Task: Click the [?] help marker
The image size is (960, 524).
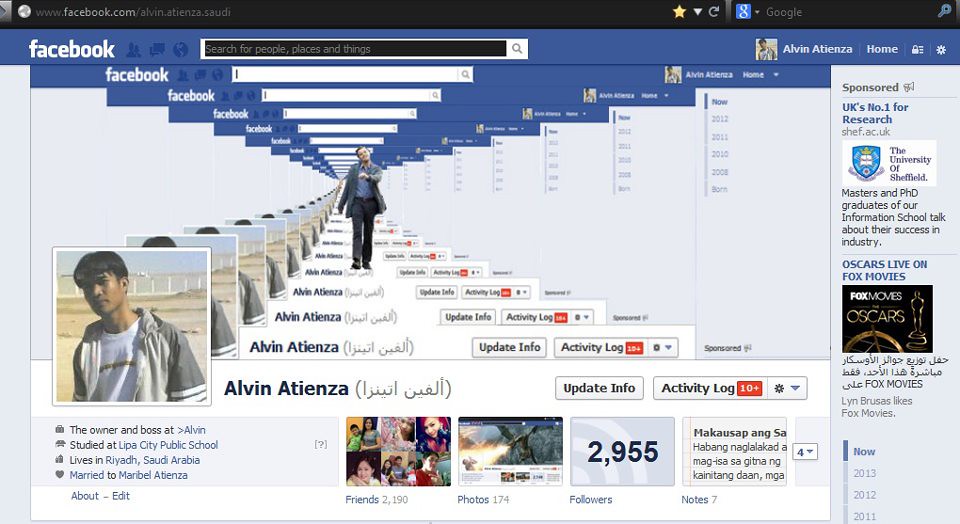Action: (x=320, y=444)
